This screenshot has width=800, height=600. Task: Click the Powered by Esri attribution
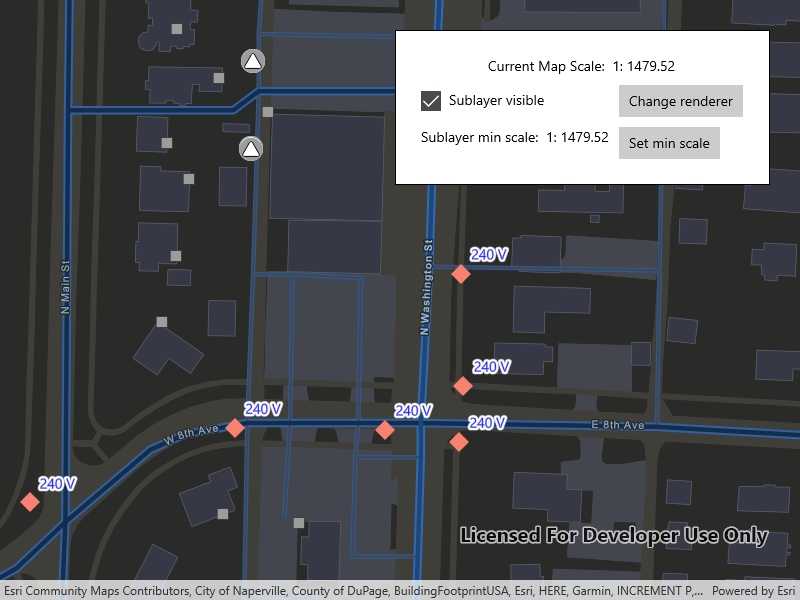tap(753, 591)
